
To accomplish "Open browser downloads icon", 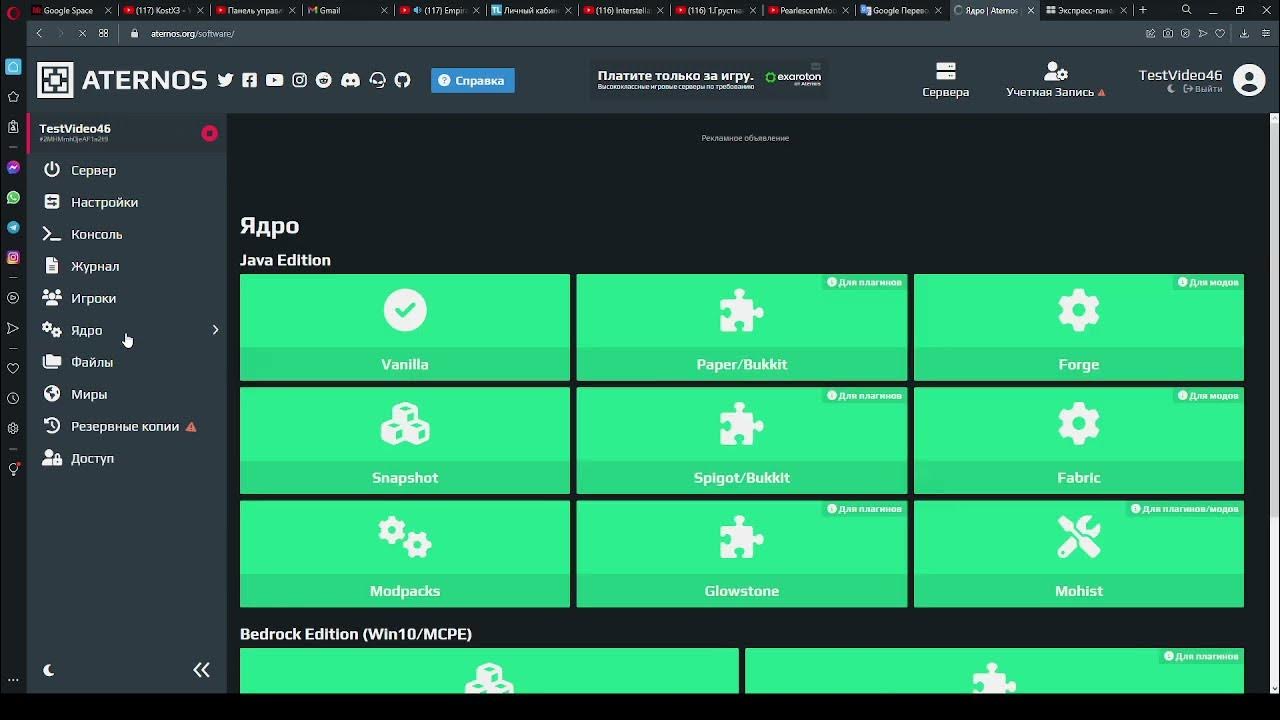I will coord(1244,33).
